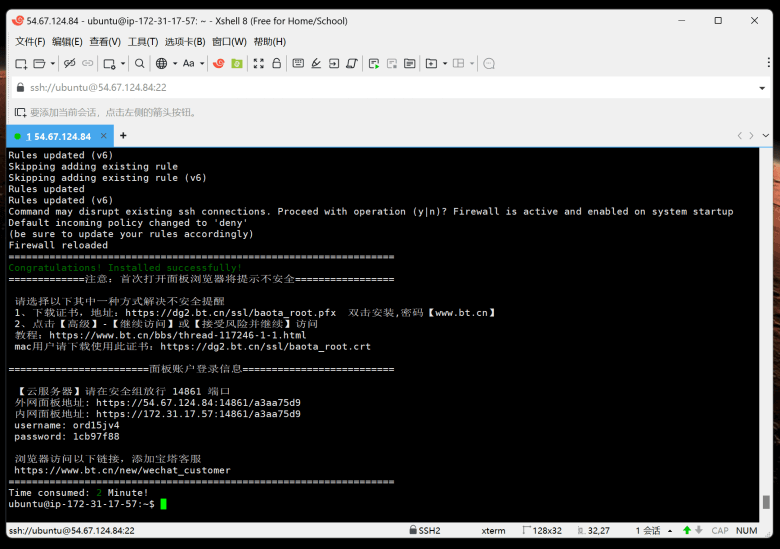
Task: Expand the new tab group dropdown arrow
Action: 445,64
